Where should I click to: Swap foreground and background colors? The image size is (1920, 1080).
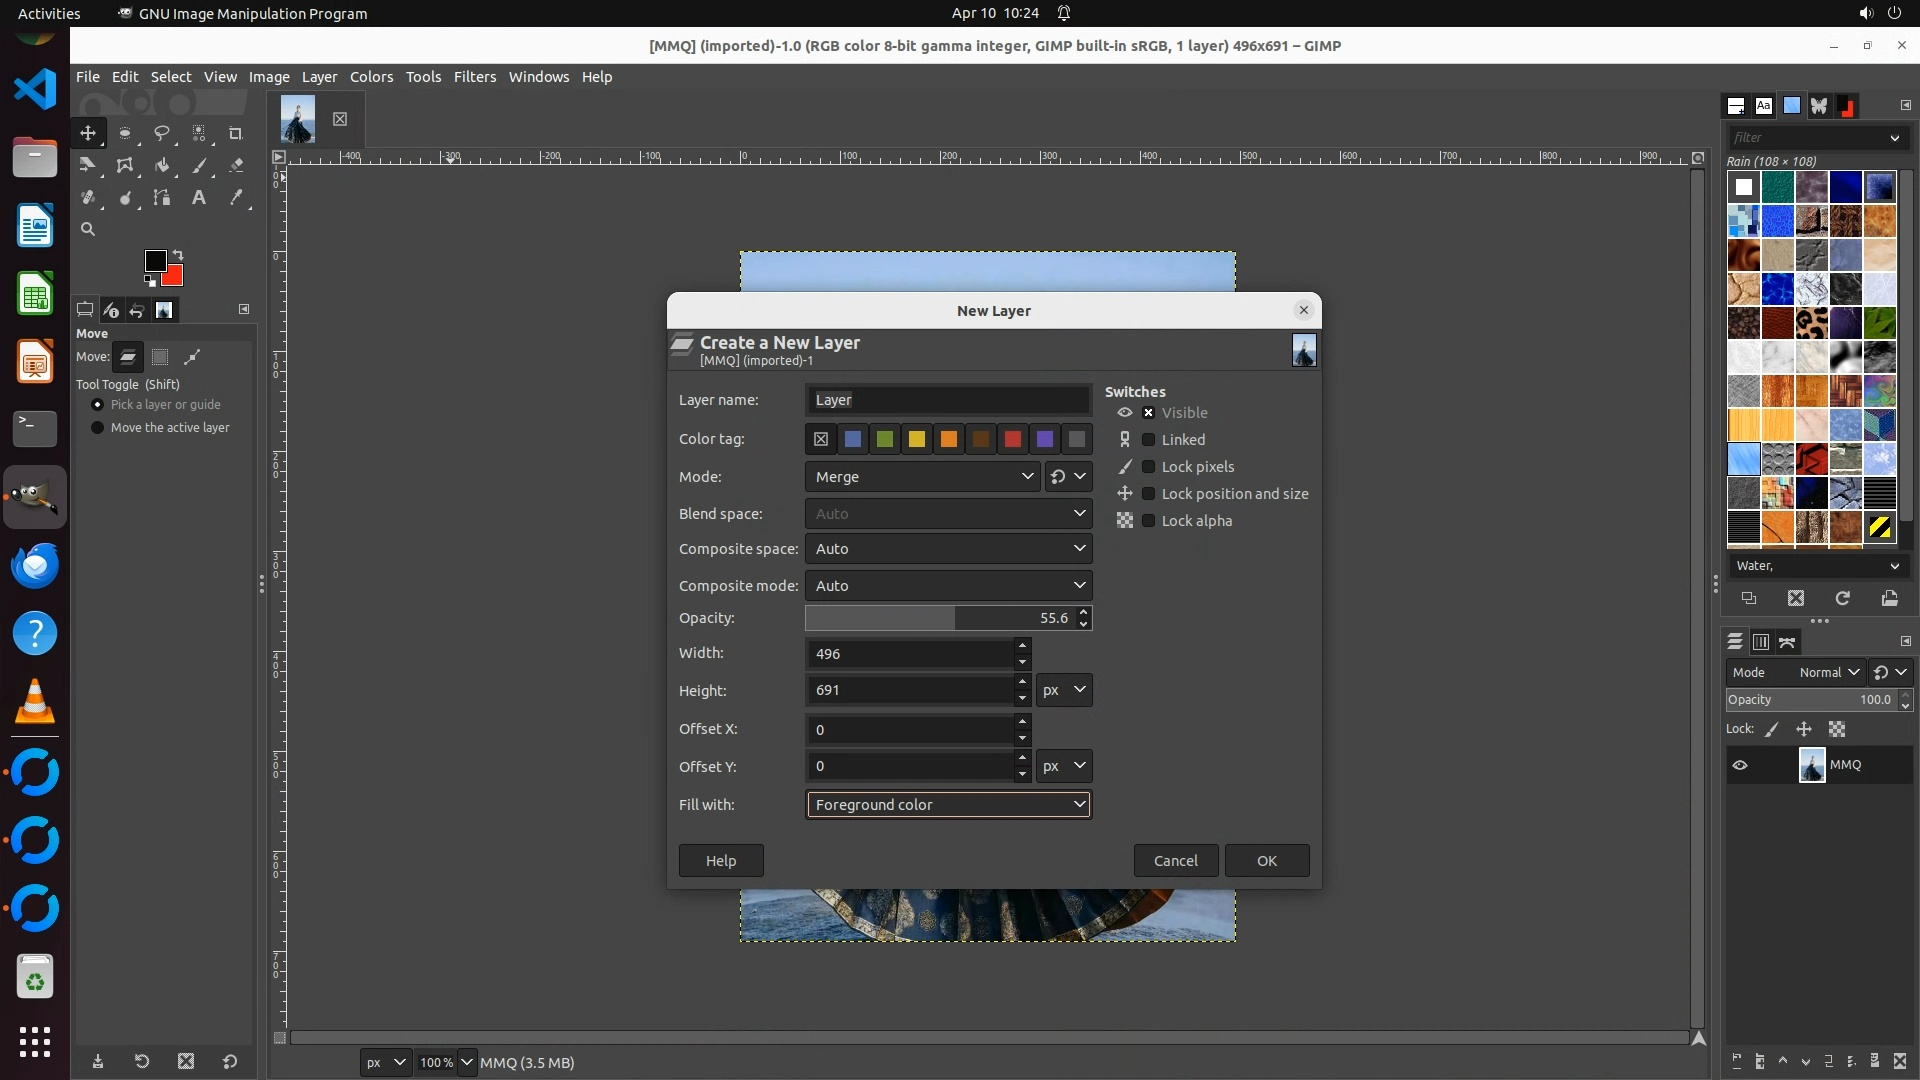point(178,254)
